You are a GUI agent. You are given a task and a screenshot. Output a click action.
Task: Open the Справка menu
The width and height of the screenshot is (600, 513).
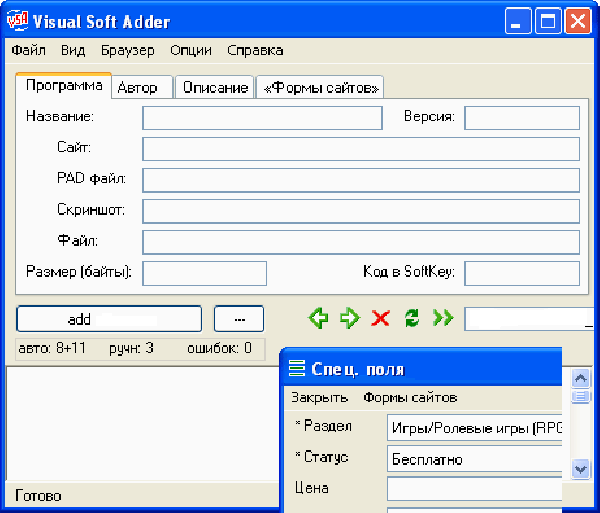(x=255, y=50)
